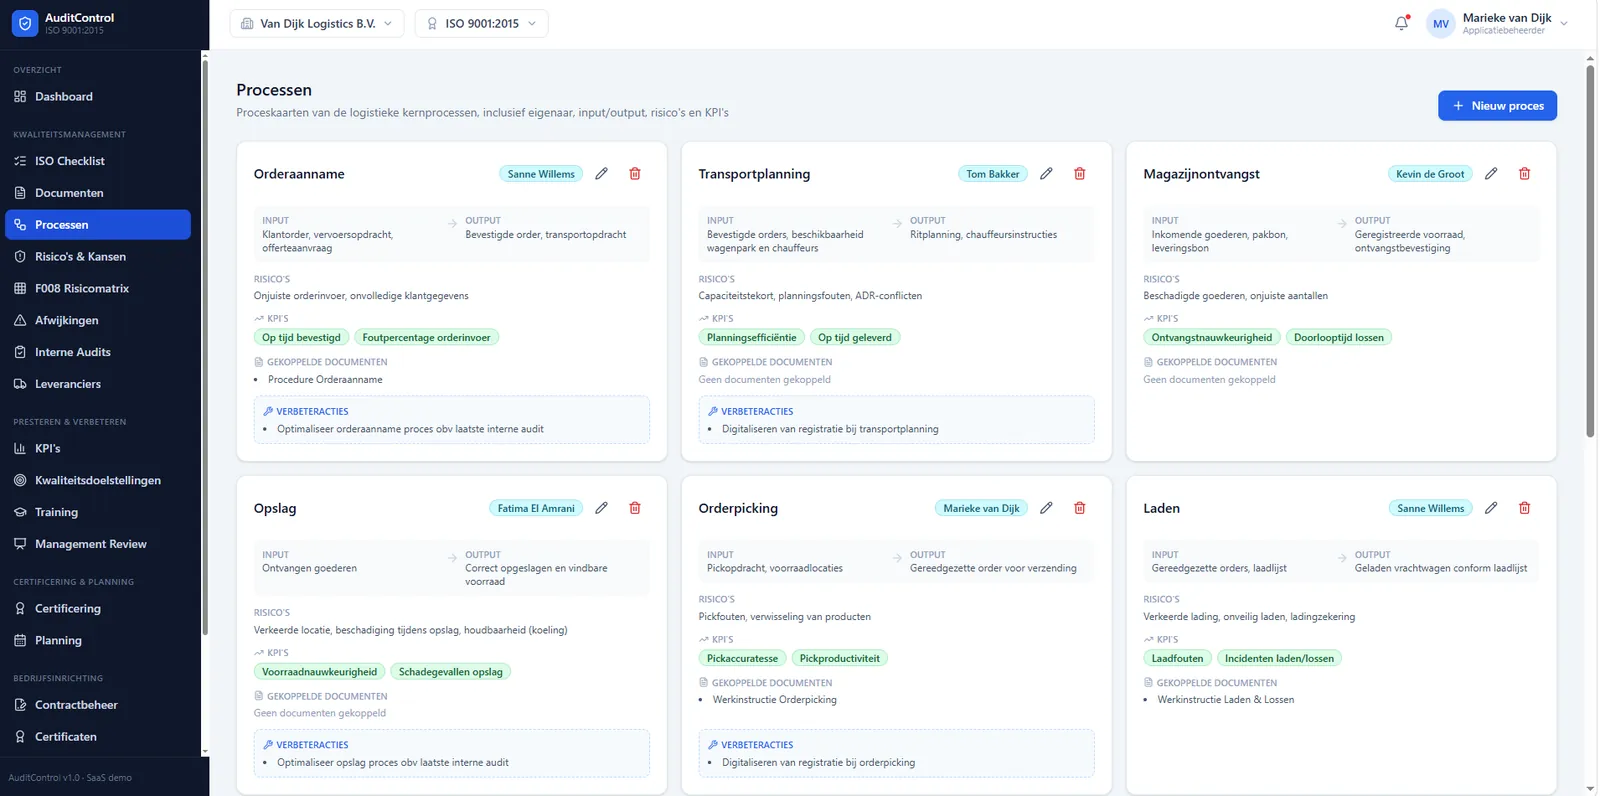Image resolution: width=1600 pixels, height=796 pixels.
Task: Click Sanne Willems owner badge on Orderaanname
Action: [541, 174]
